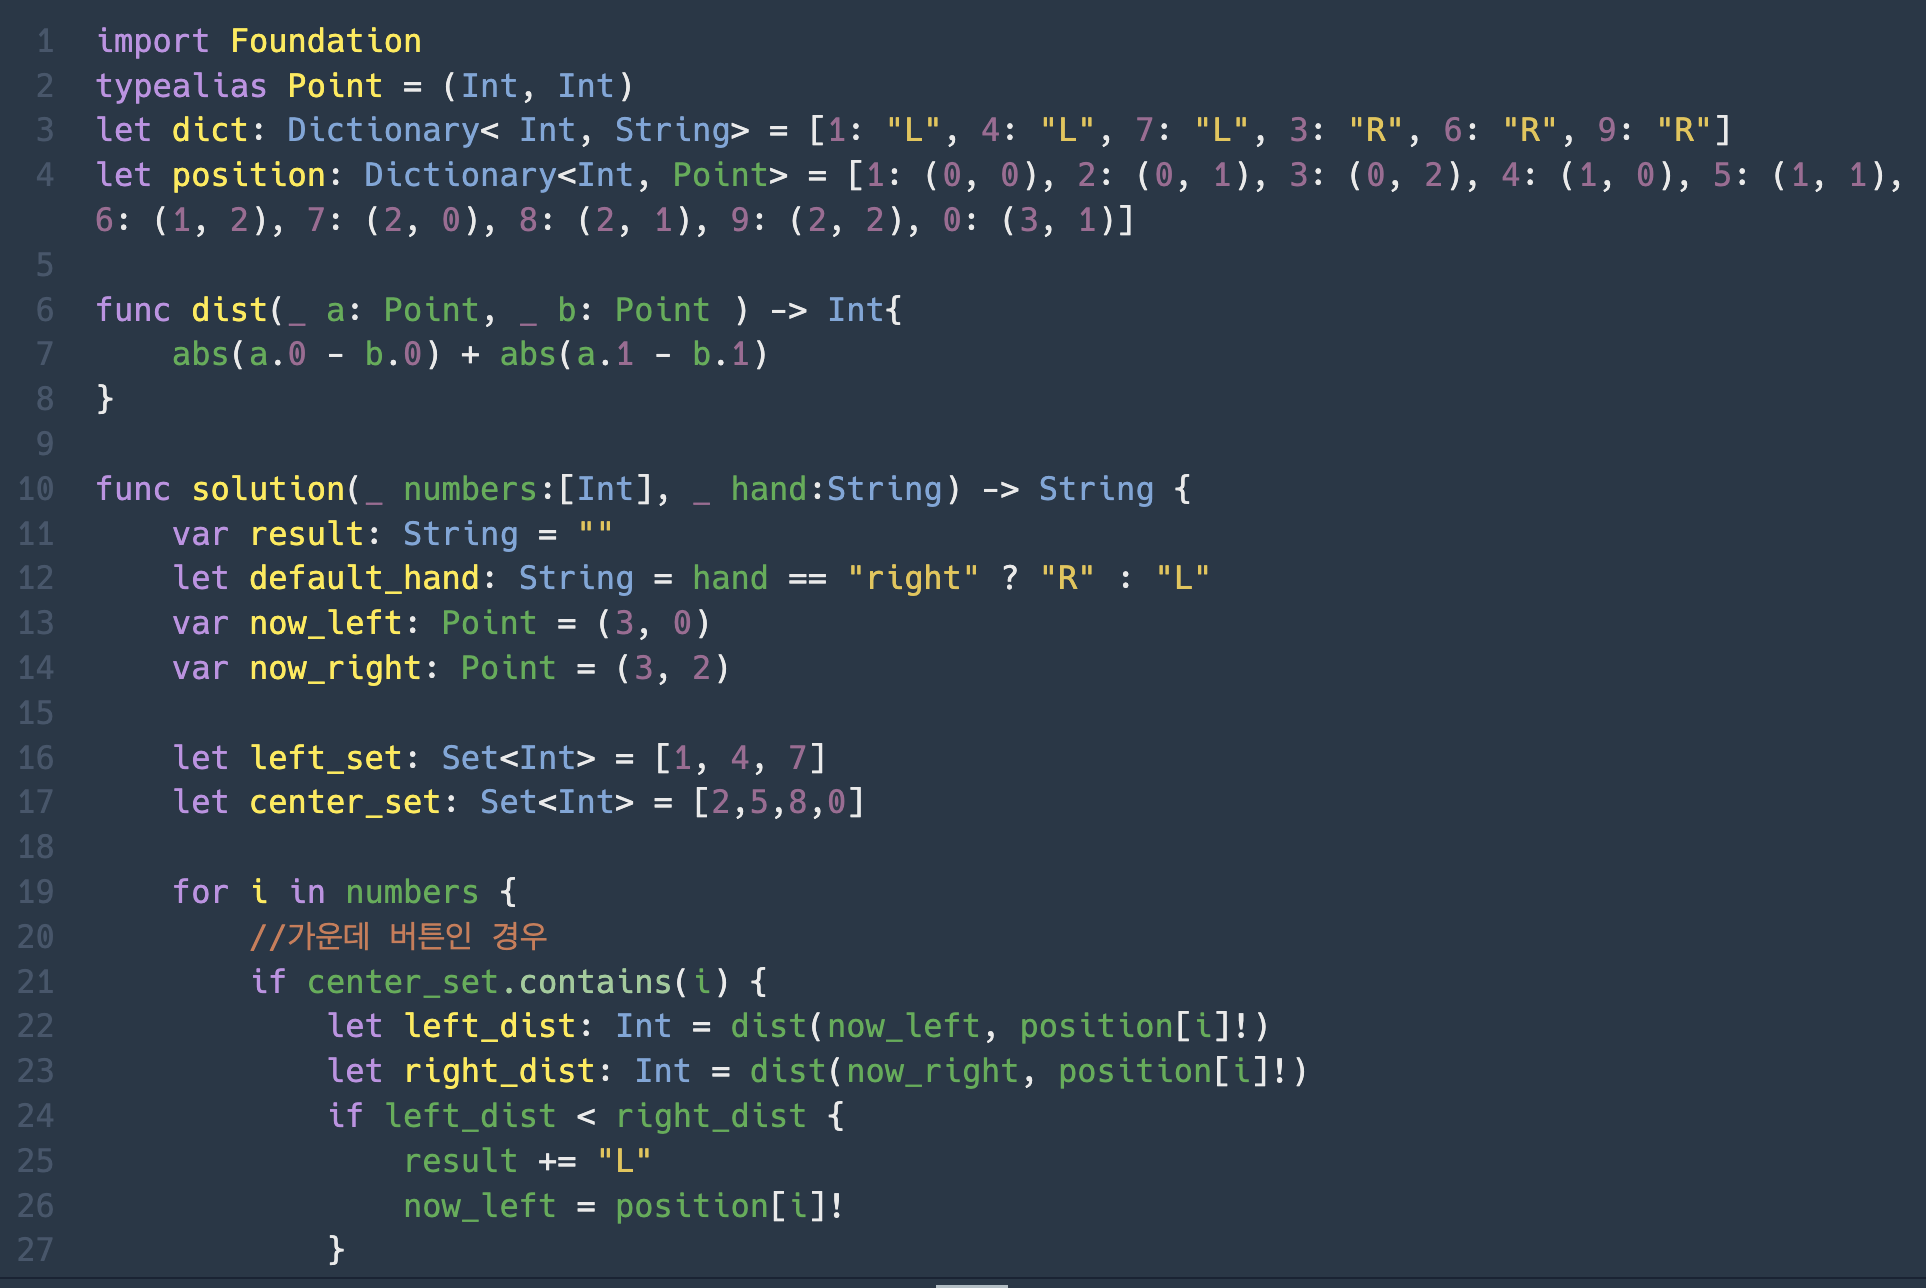Place cursor on typealias keyword
The image size is (1926, 1288).
pyautogui.click(x=181, y=86)
